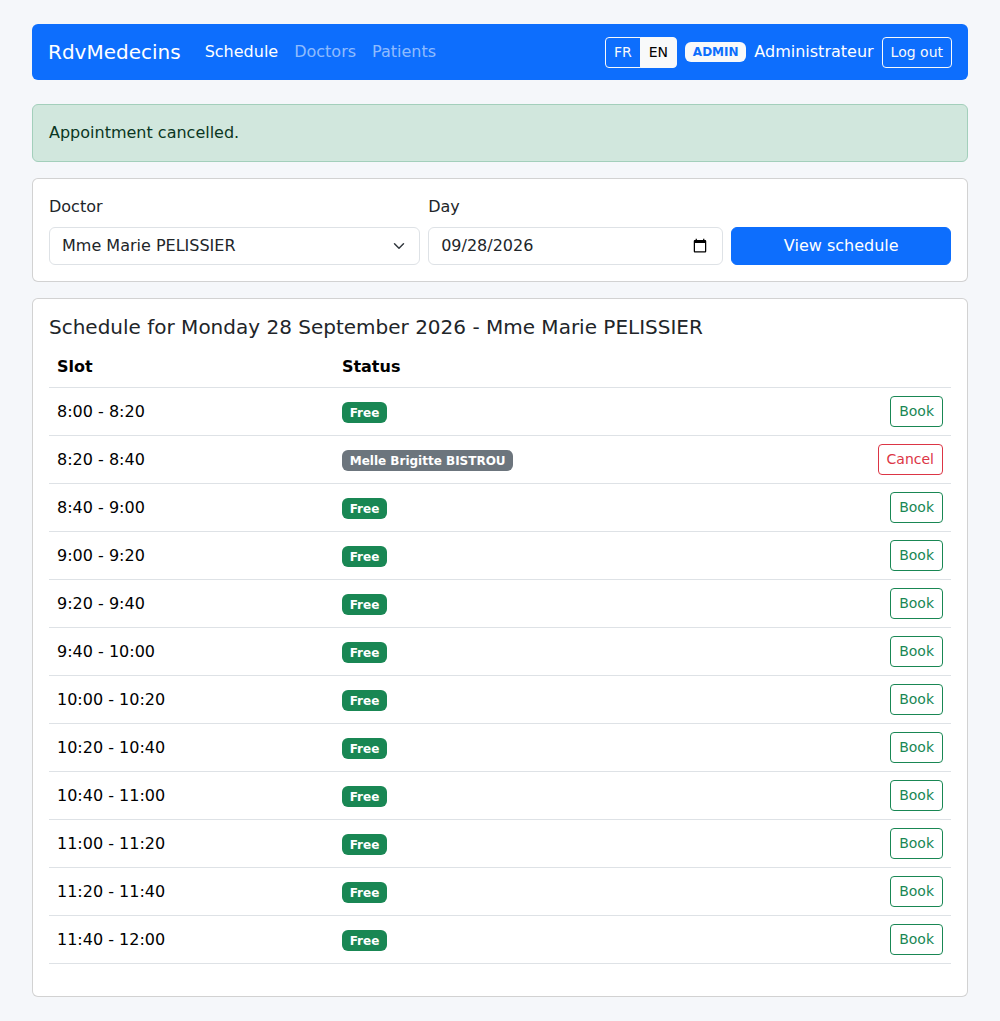Click the Administrateur user name
This screenshot has width=1000, height=1021.
coord(814,51)
